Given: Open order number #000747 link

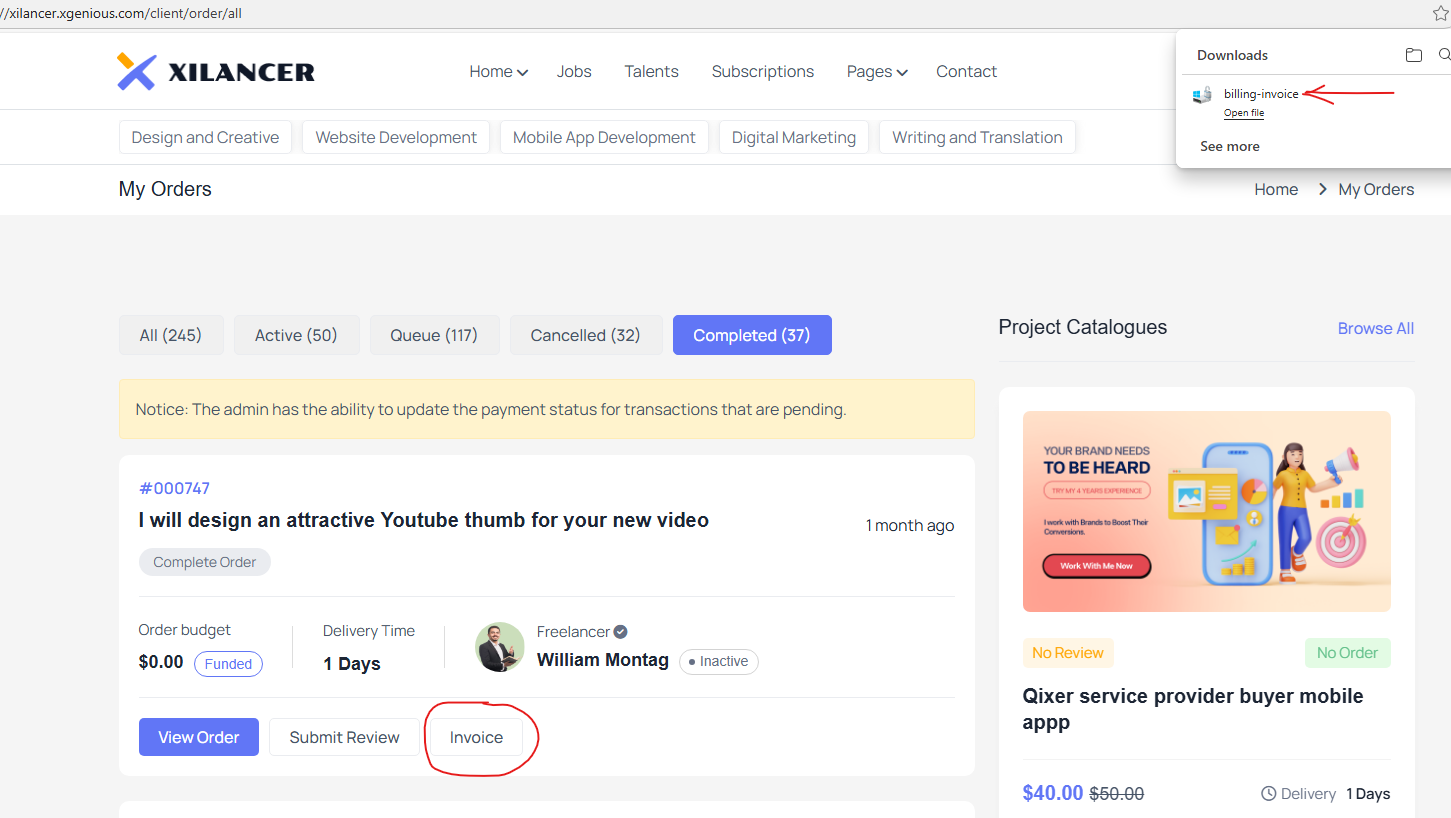Looking at the screenshot, I should pos(174,488).
